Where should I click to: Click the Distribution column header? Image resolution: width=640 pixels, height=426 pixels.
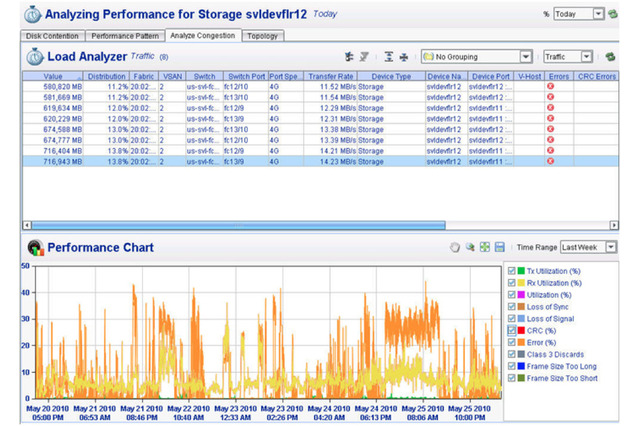tap(106, 76)
